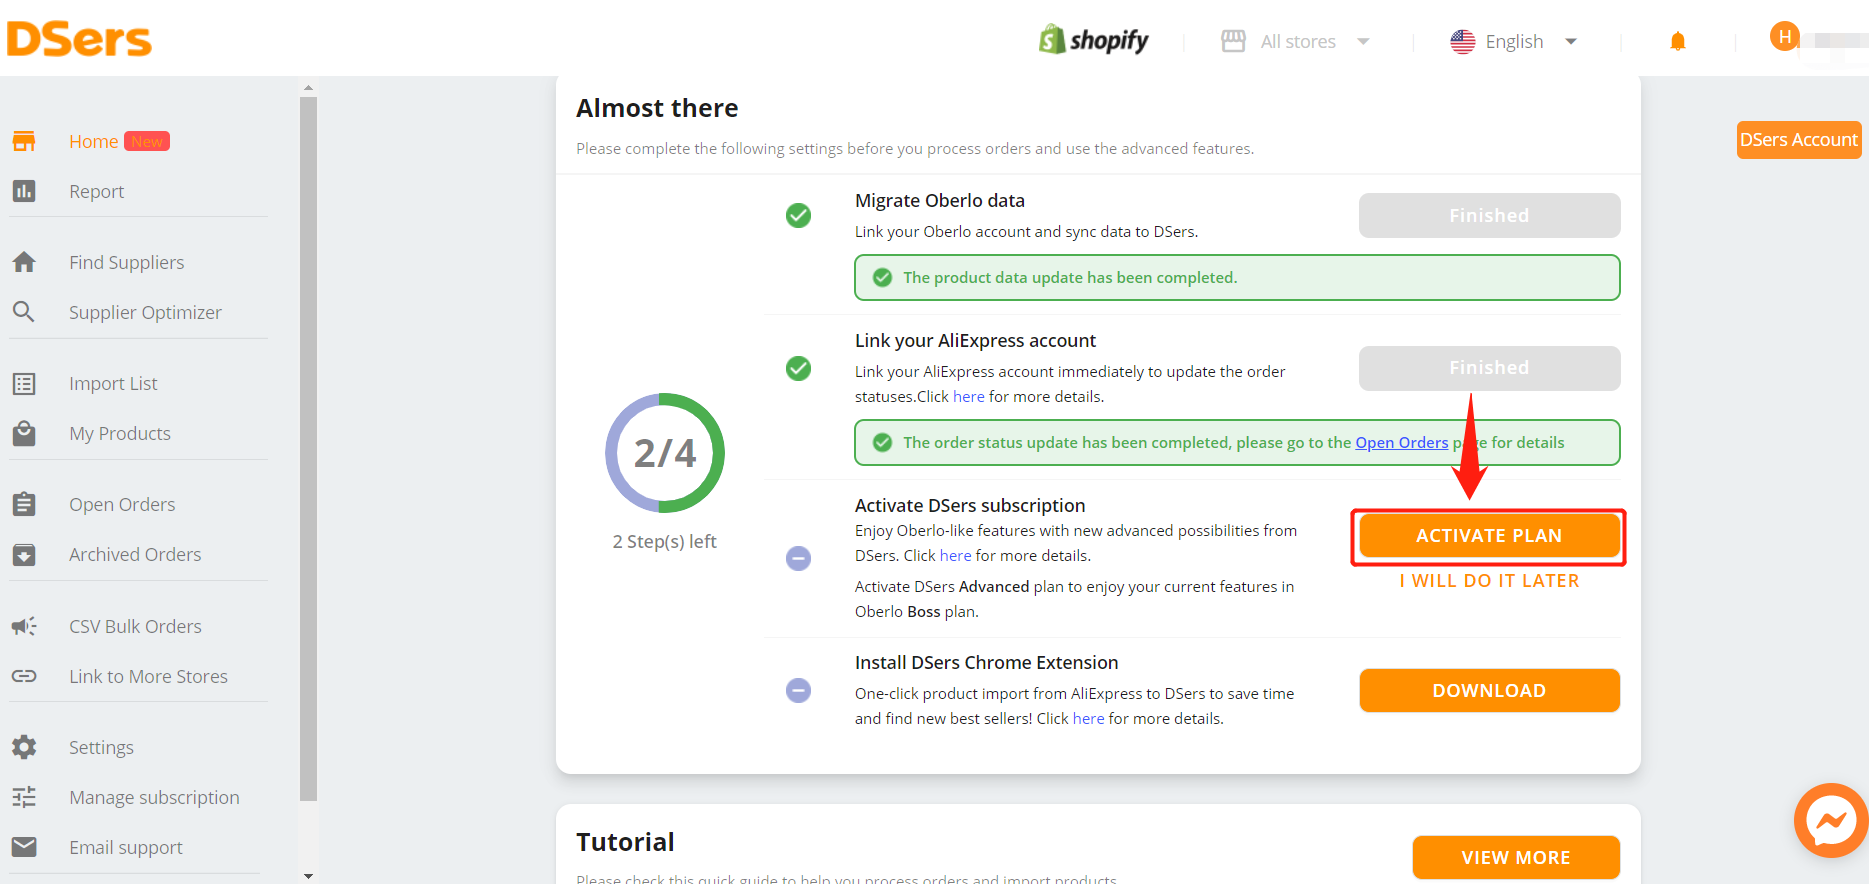Open the Messenger chat bubble
This screenshot has width=1869, height=884.
coord(1831,820)
